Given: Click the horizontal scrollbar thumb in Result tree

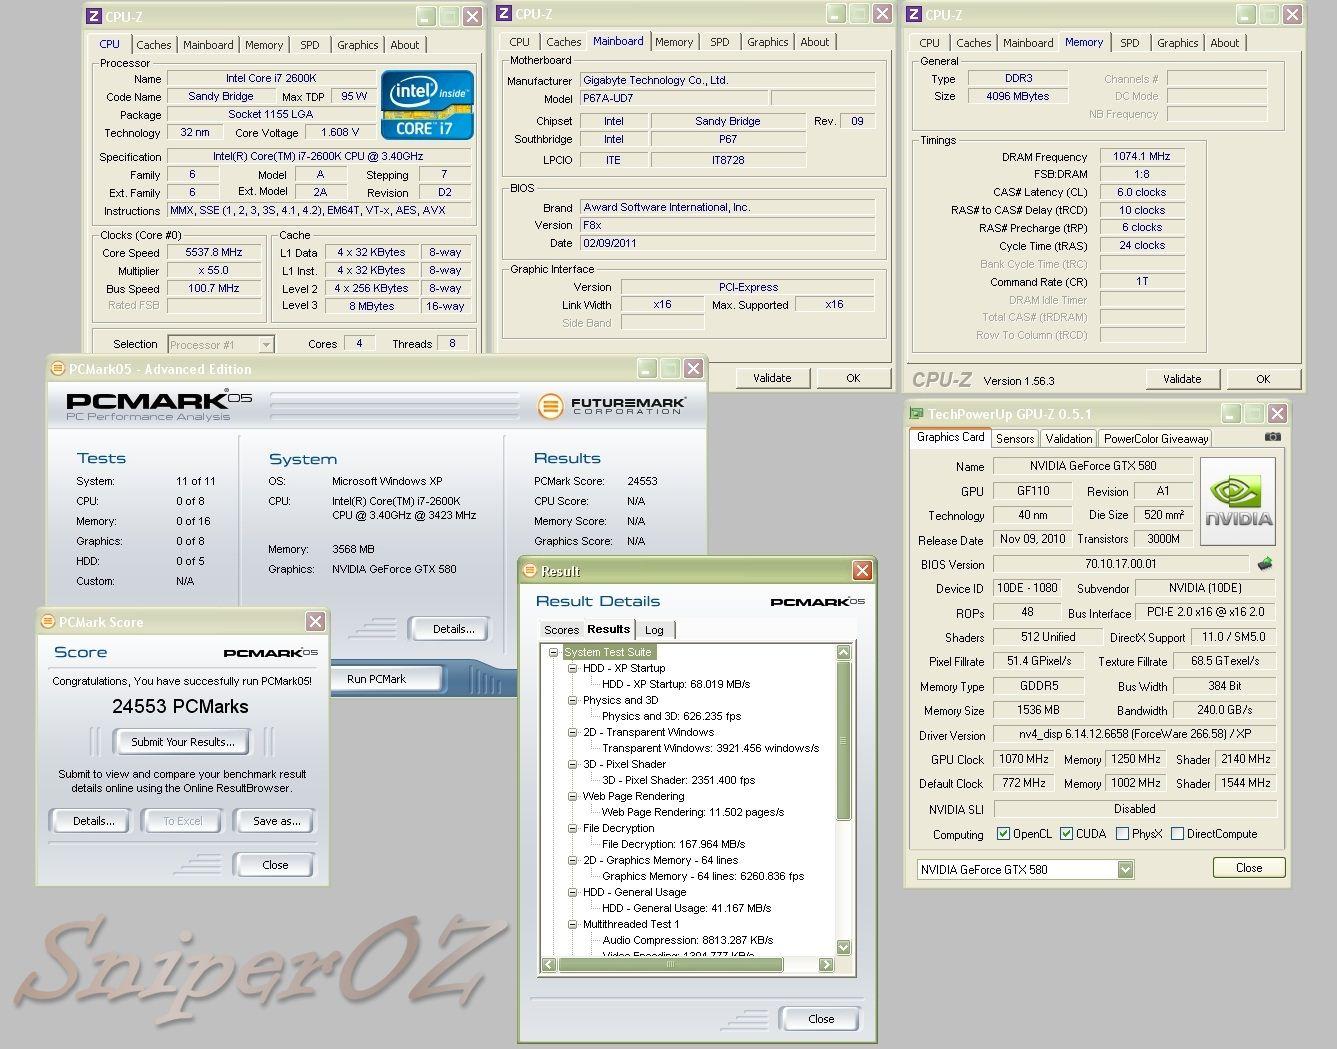Looking at the screenshot, I should (670, 965).
